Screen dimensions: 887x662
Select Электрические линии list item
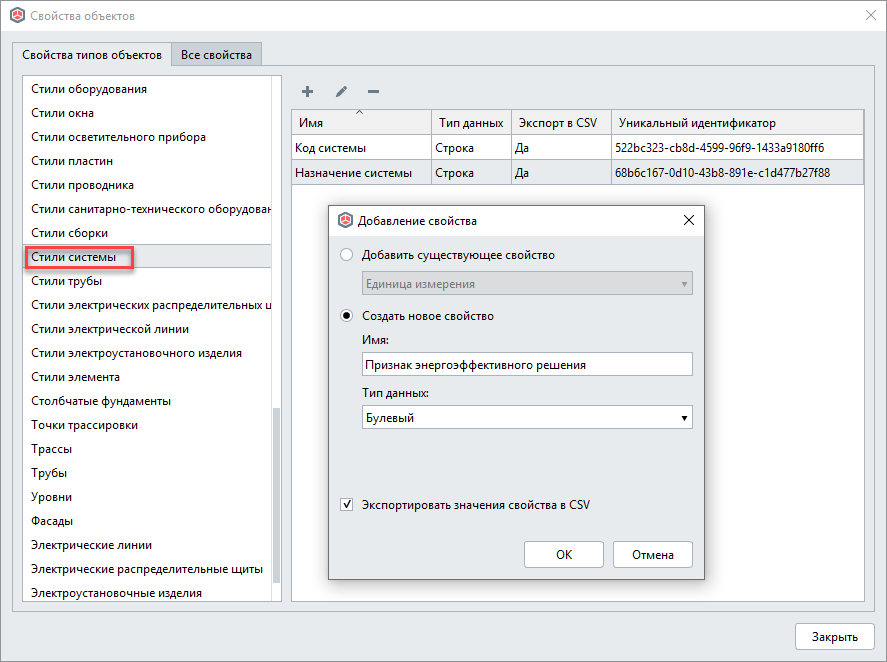pos(147,545)
